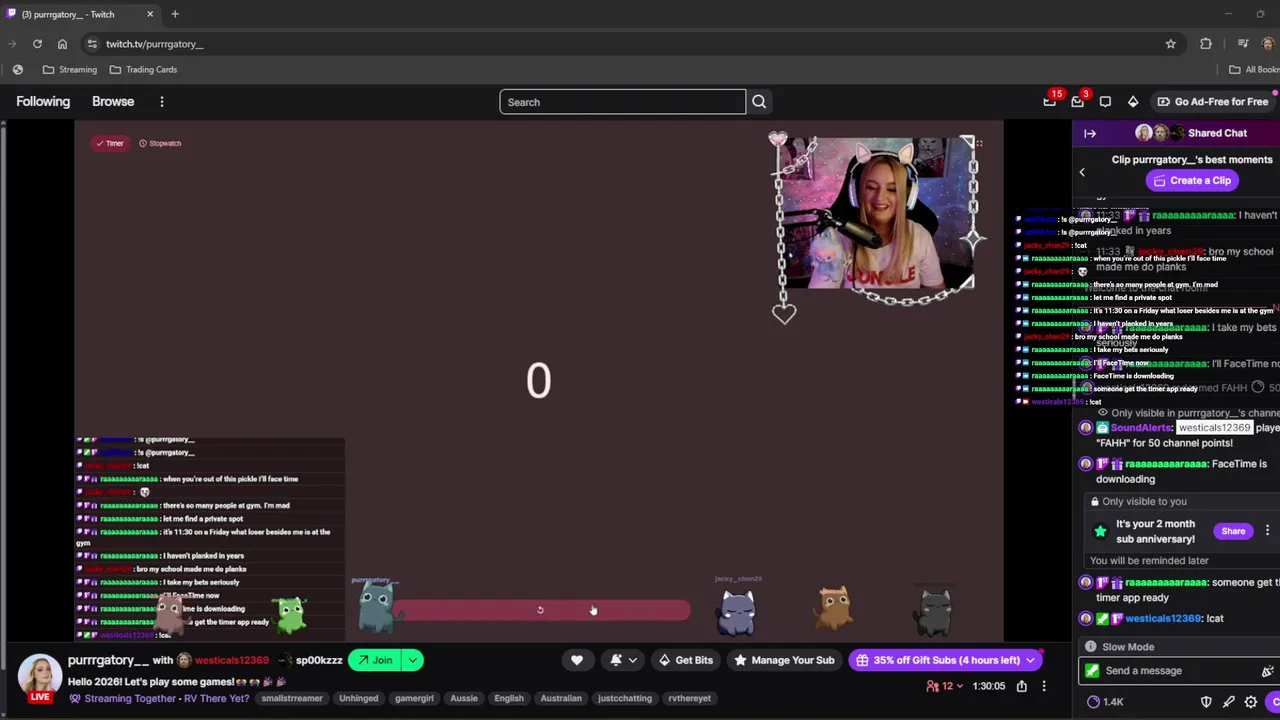Click the celebration emote icon in message box
Screen dimensions: 1280x720
[x=1267, y=671]
